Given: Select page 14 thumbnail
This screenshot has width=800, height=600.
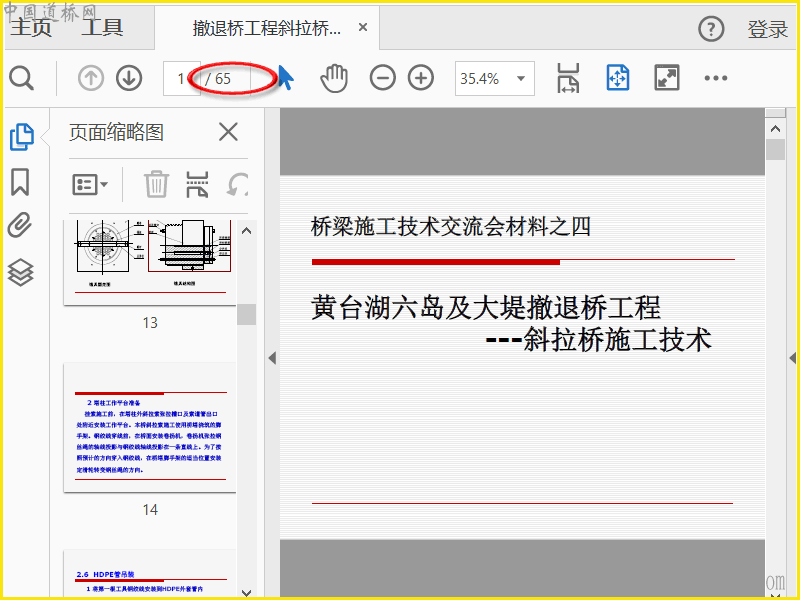Looking at the screenshot, I should pos(150,428).
